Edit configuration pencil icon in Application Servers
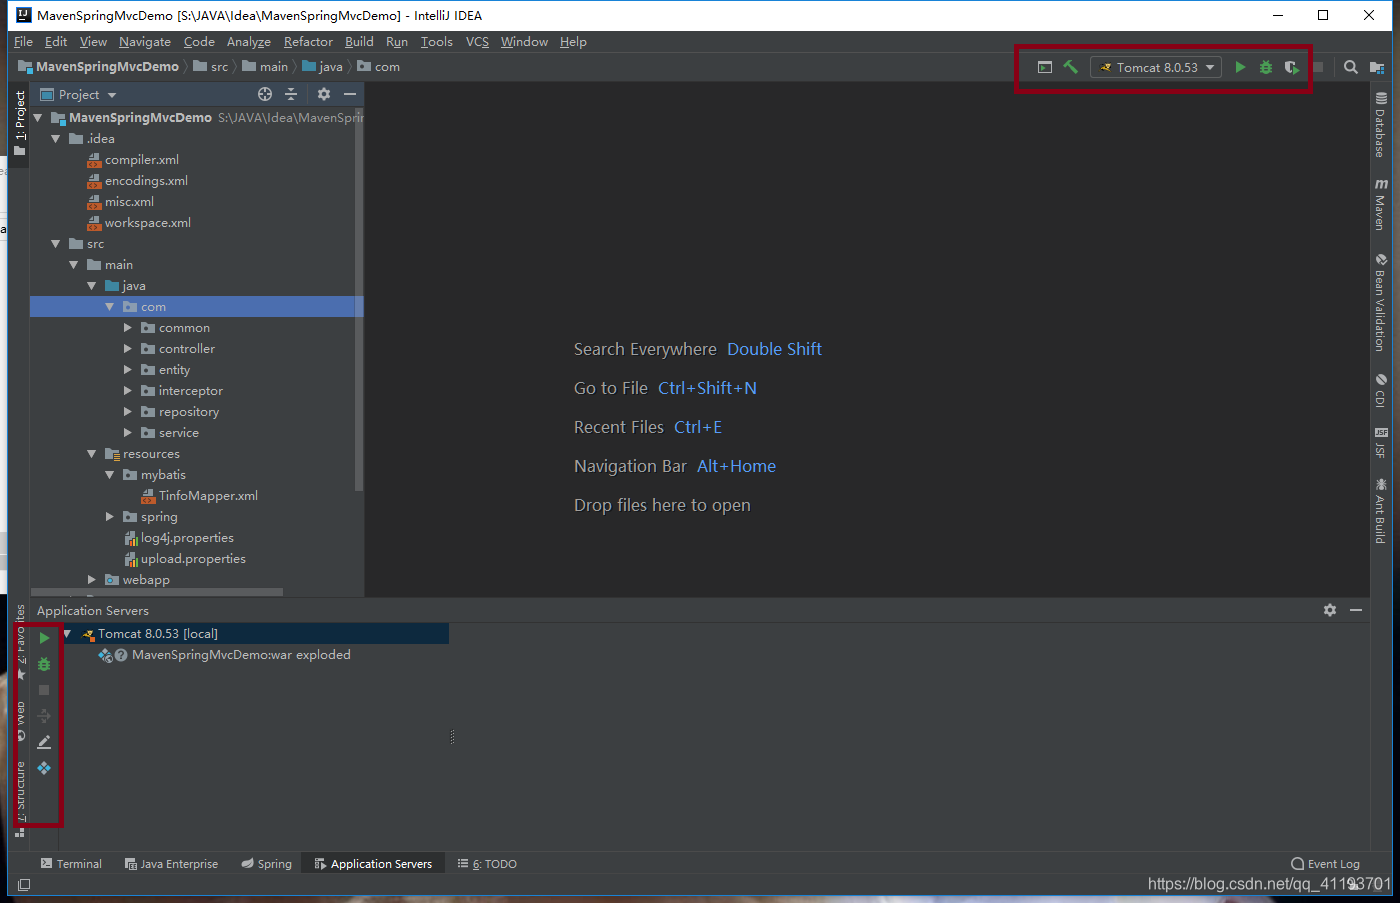The image size is (1400, 903). [x=44, y=742]
